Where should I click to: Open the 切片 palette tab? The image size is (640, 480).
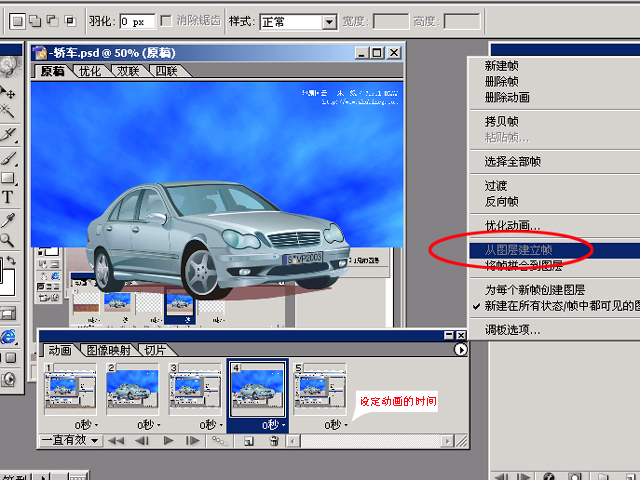click(x=155, y=350)
